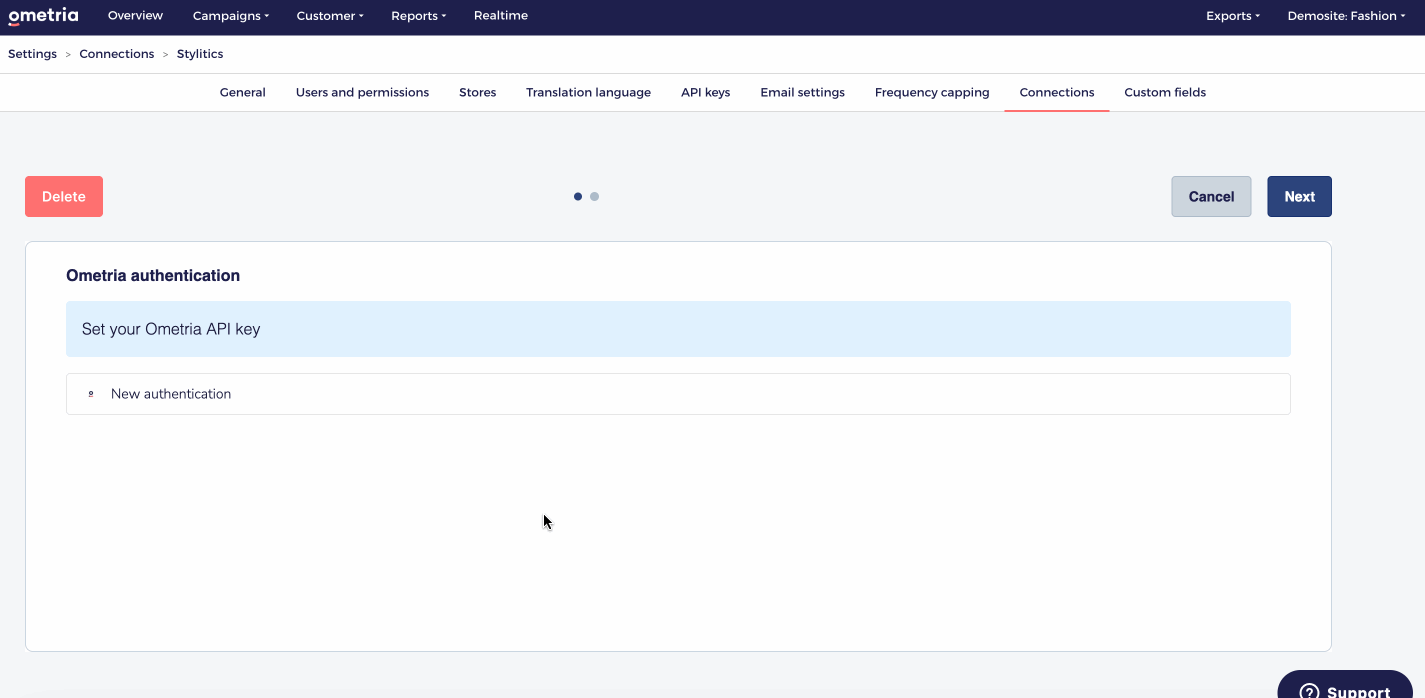Click the Next button

[x=1299, y=197]
